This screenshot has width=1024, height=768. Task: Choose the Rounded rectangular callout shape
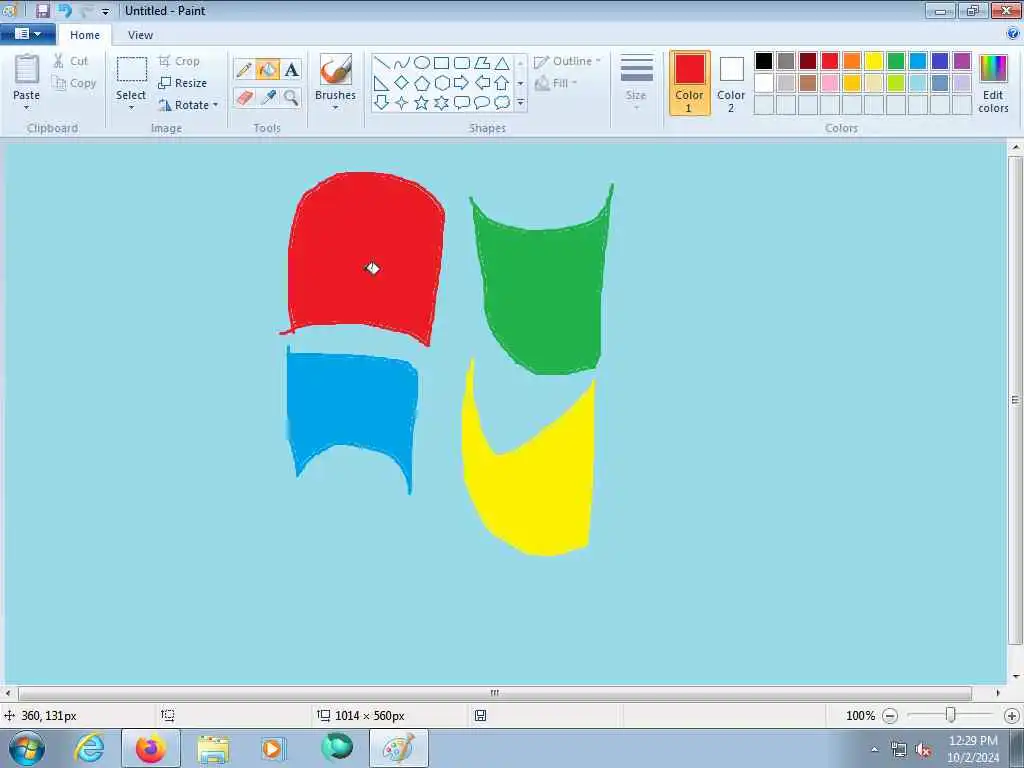click(x=462, y=103)
